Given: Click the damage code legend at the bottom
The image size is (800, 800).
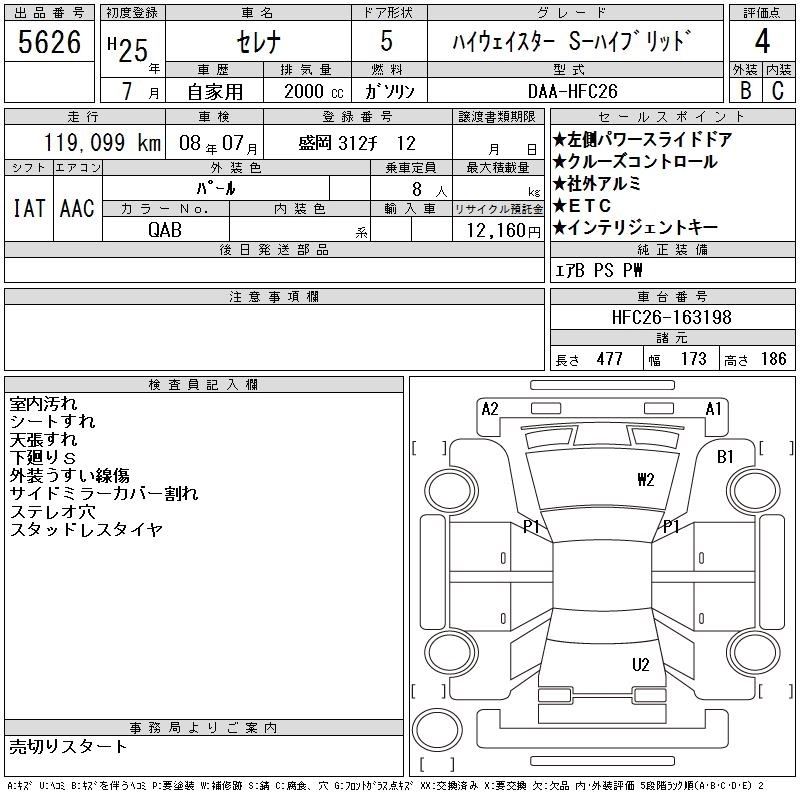Looking at the screenshot, I should pos(385,786).
